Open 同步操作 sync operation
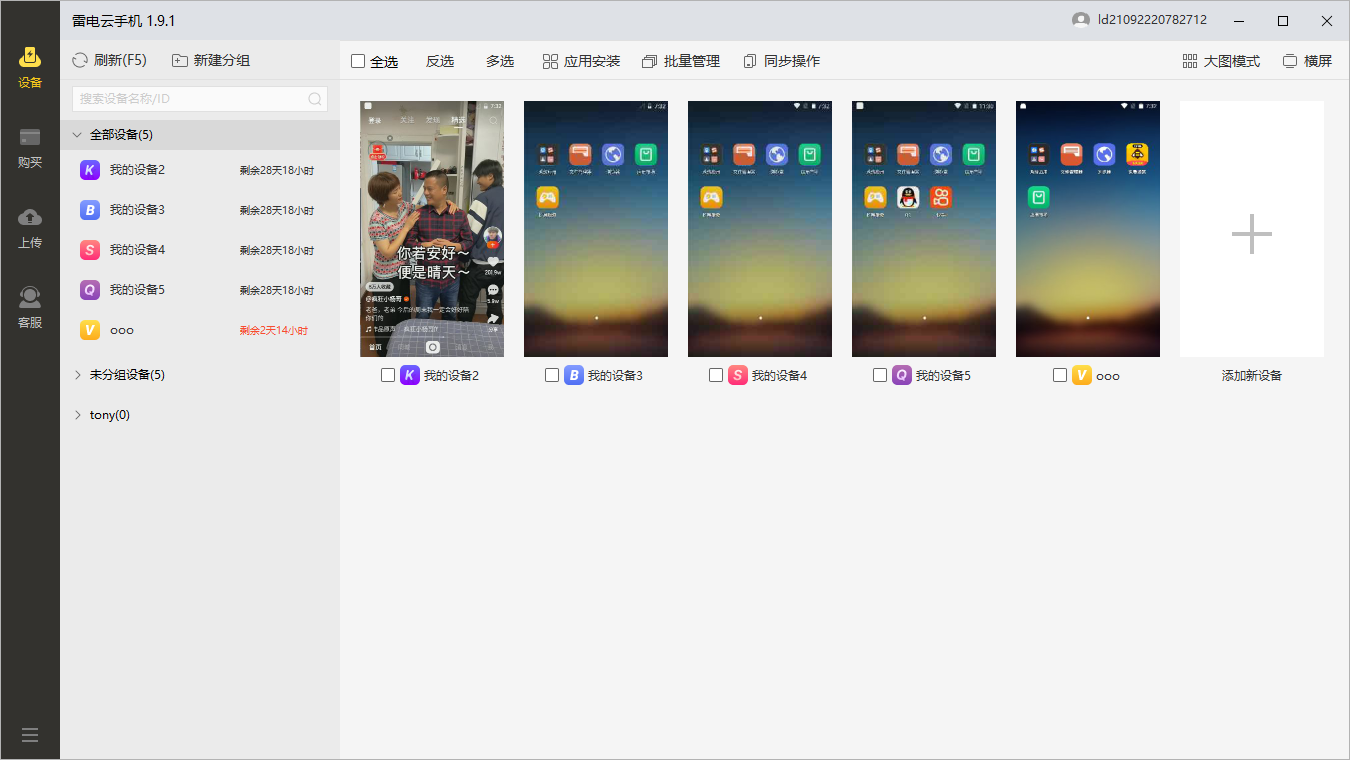Image resolution: width=1350 pixels, height=760 pixels. tap(781, 61)
